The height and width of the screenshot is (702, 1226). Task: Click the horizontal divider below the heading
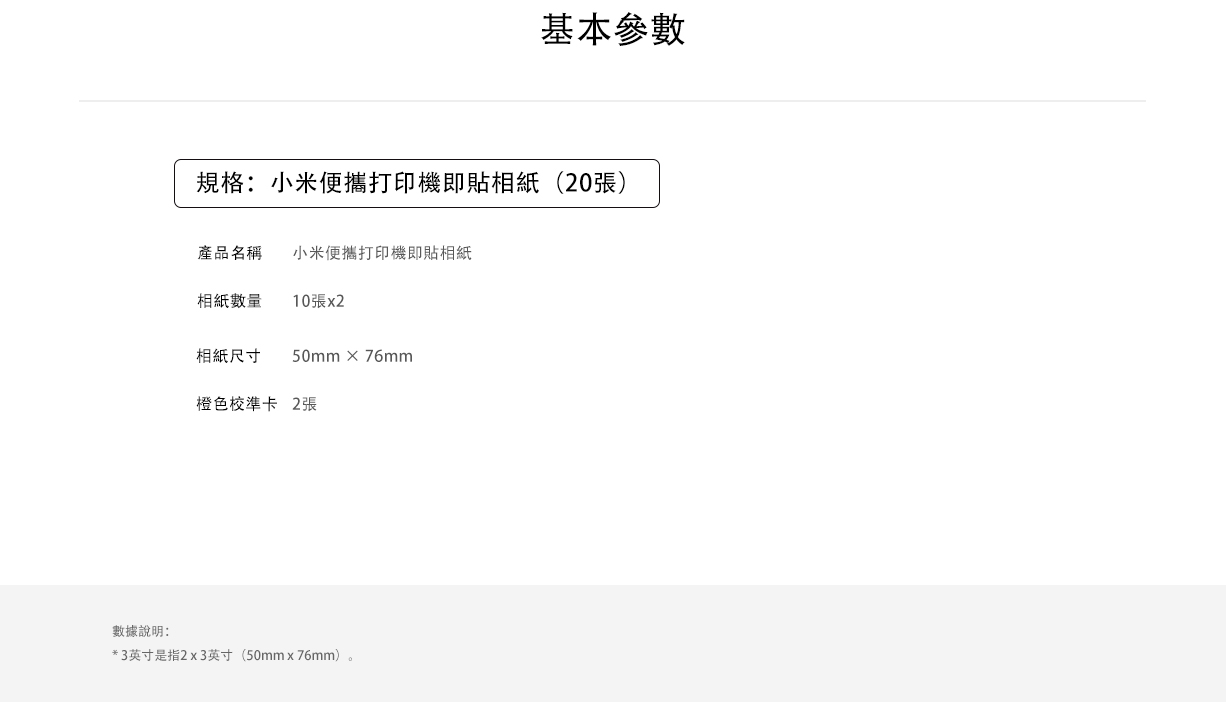pos(612,101)
